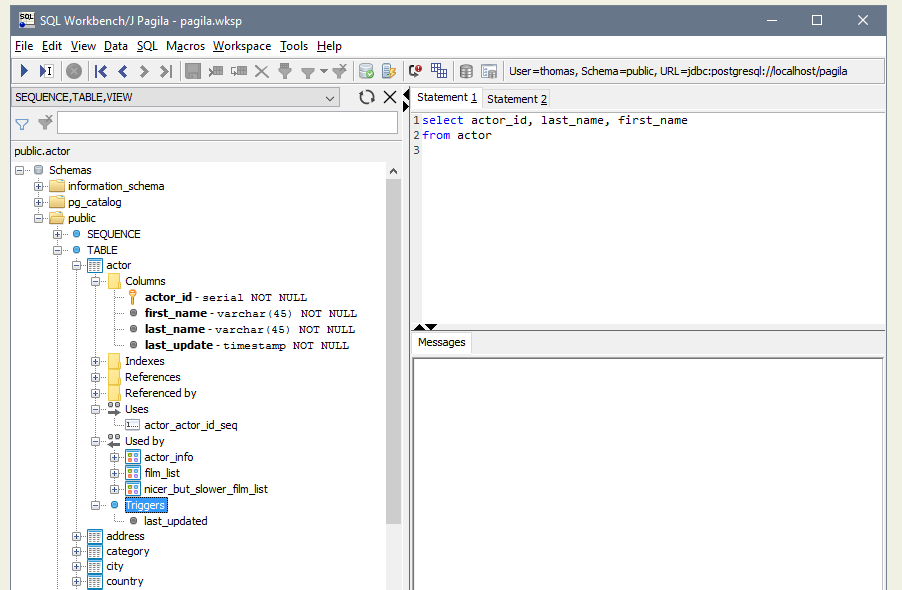Viewport: 902px width, 590px height.
Task: Open the database explorer grid icon
Action: coord(439,71)
